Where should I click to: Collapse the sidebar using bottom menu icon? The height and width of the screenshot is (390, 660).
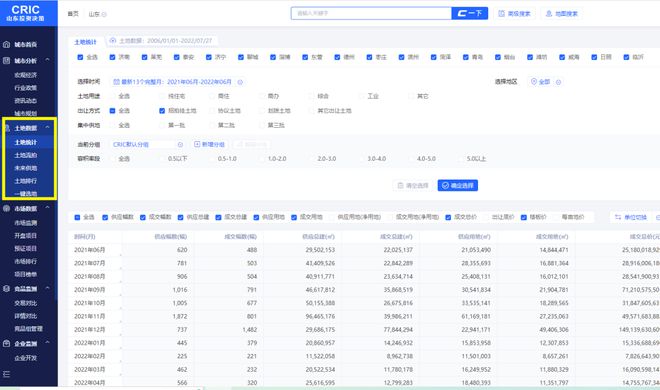click(x=6, y=374)
